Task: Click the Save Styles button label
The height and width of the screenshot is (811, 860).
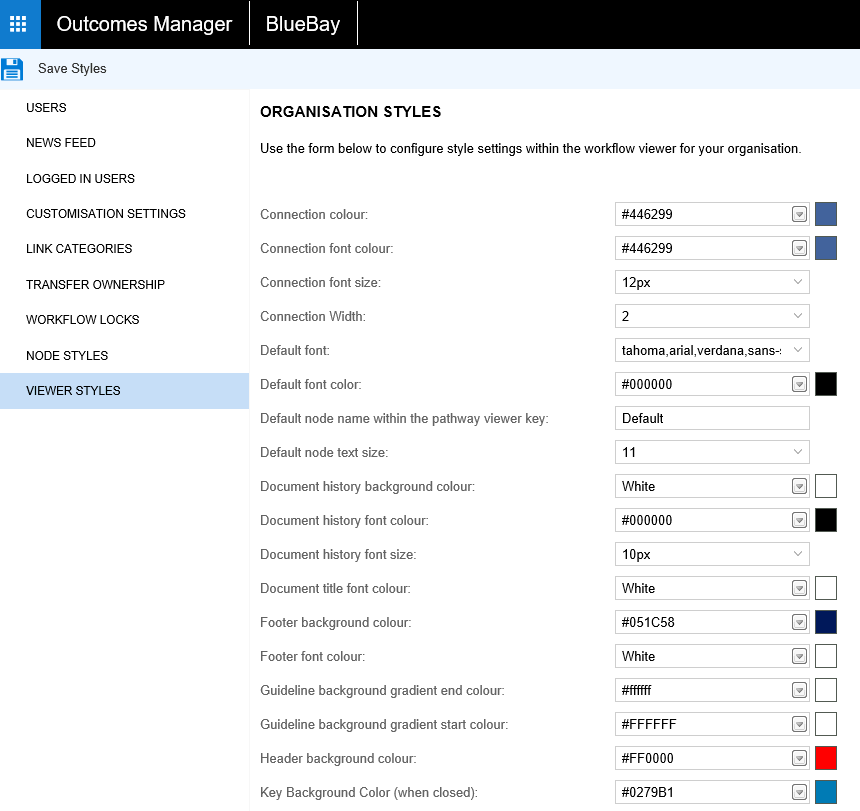Action: [72, 69]
